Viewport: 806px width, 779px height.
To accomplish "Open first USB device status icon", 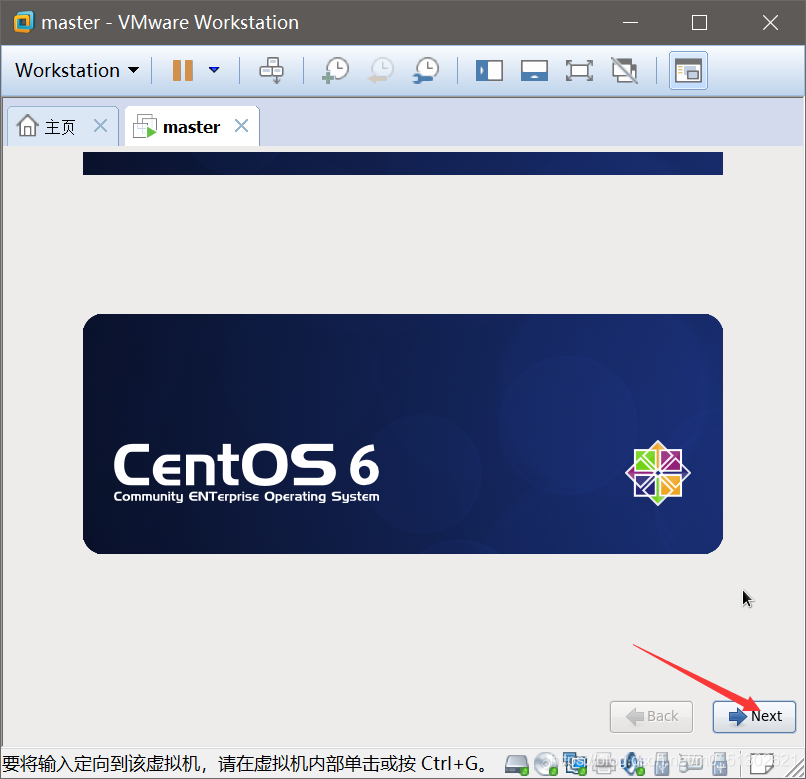I will (662, 765).
